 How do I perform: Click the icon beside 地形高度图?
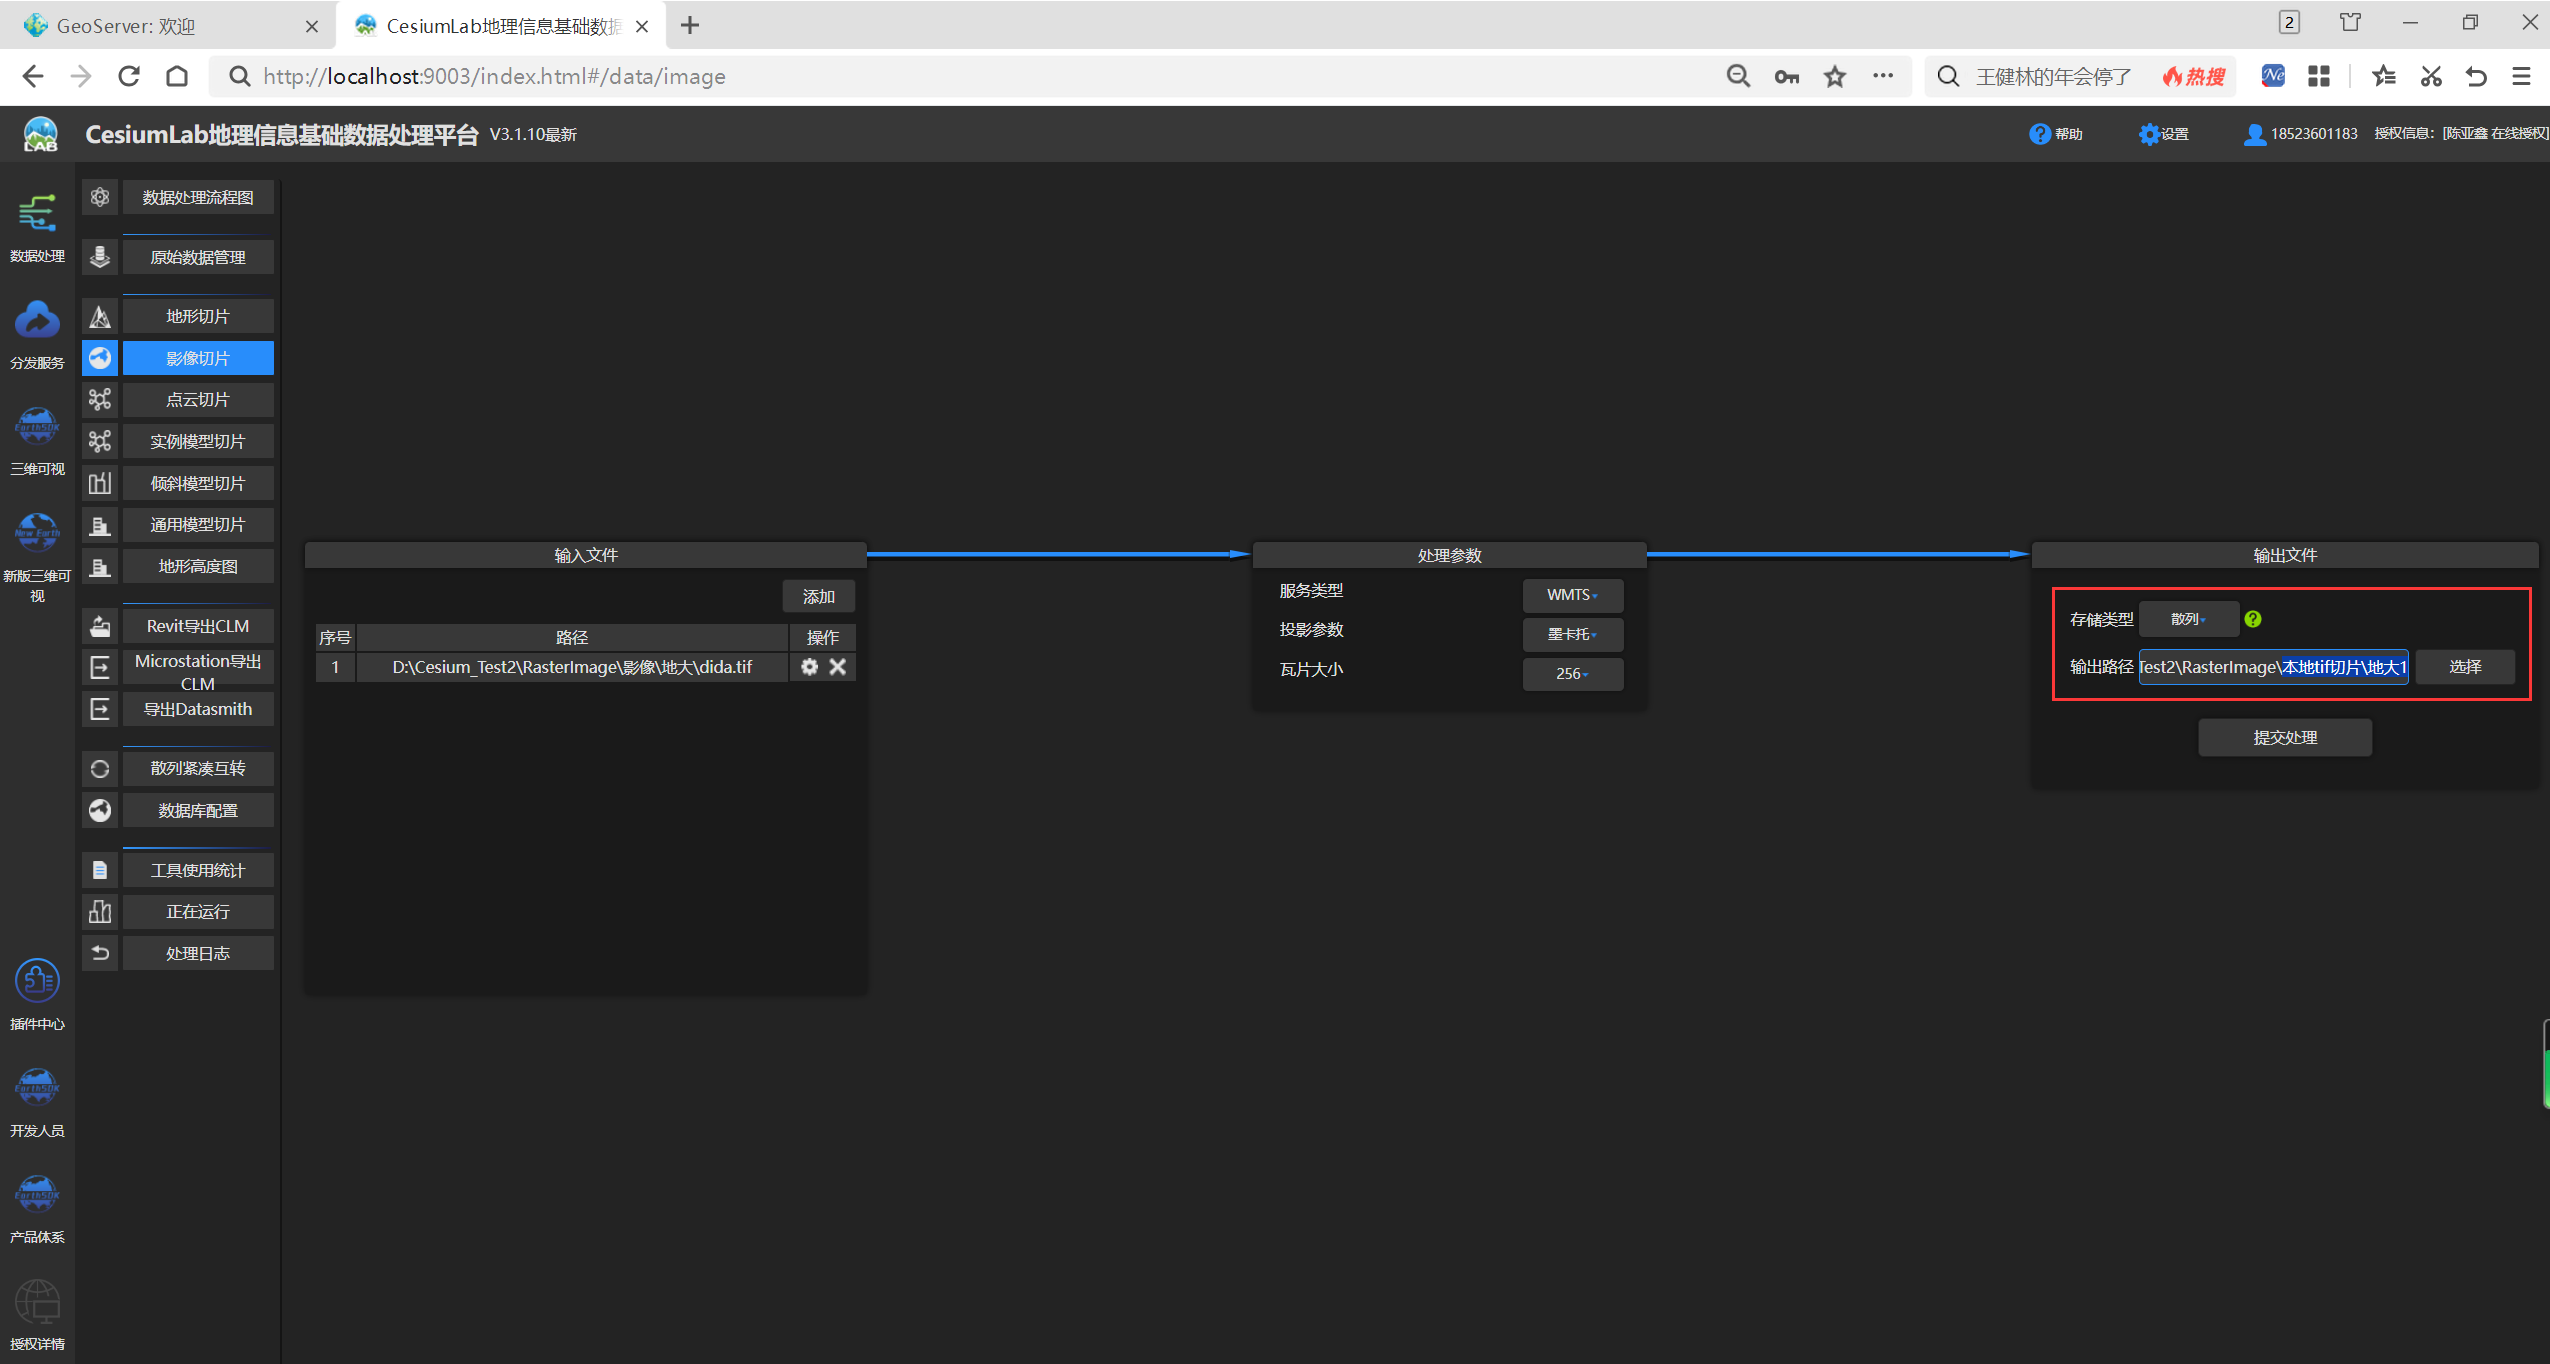100,566
